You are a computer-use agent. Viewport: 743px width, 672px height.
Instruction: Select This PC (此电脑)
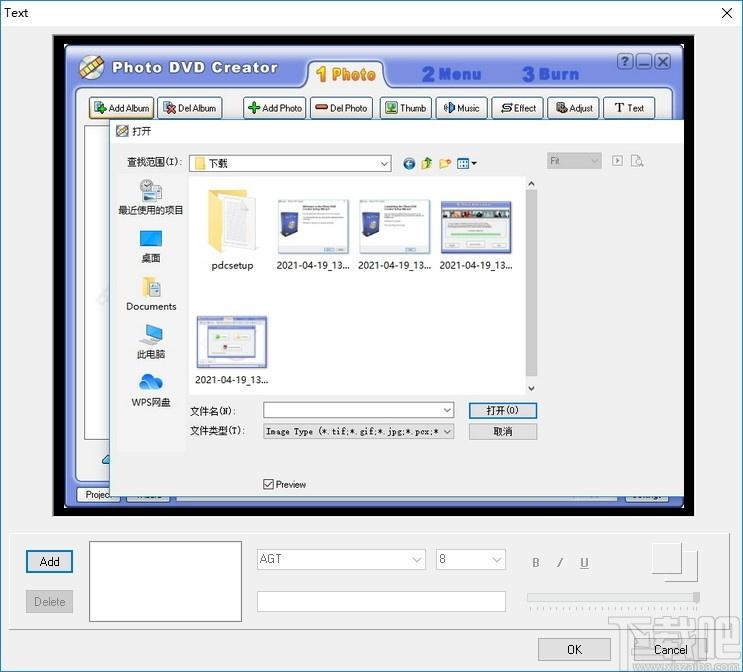pyautogui.click(x=151, y=341)
